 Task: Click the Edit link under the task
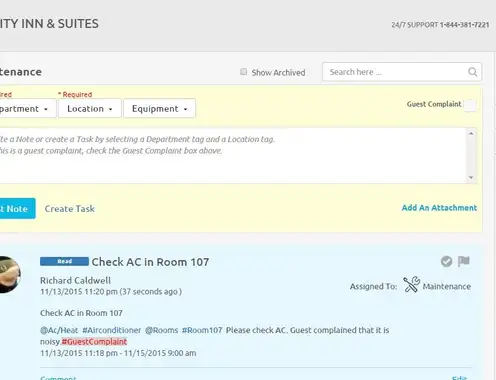coord(459,378)
